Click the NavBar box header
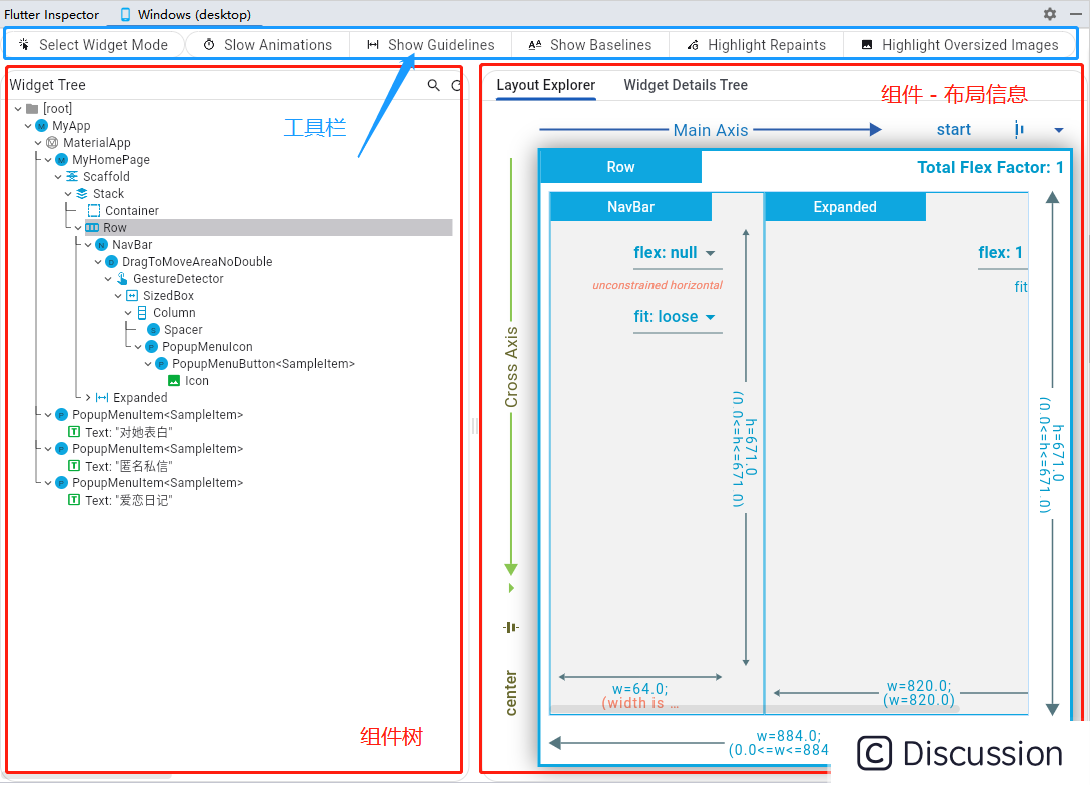 coord(631,207)
